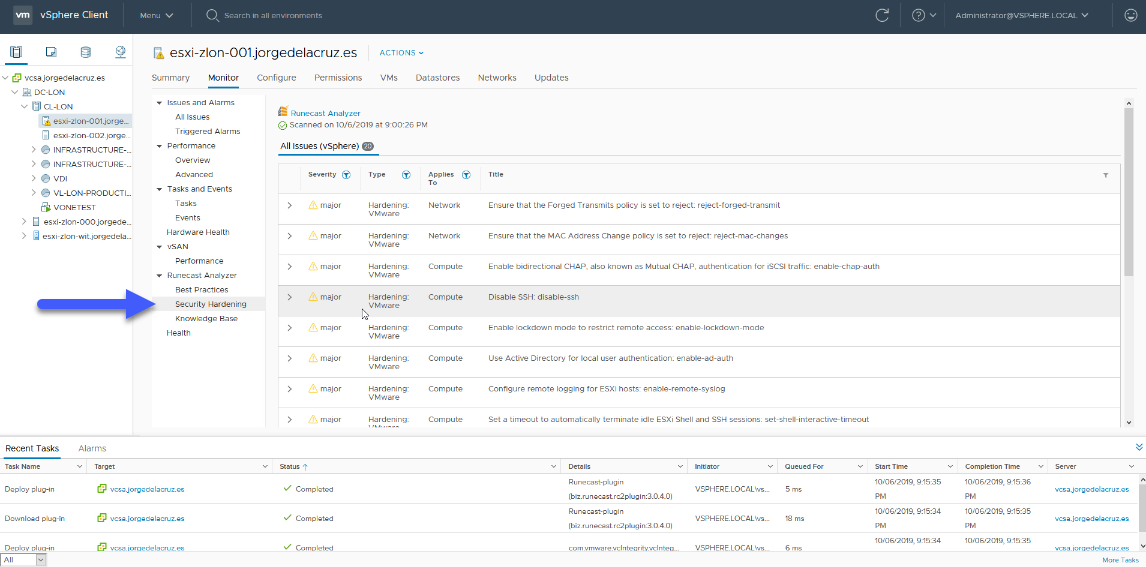Expand the enable-ad-auth issue row

[289, 358]
